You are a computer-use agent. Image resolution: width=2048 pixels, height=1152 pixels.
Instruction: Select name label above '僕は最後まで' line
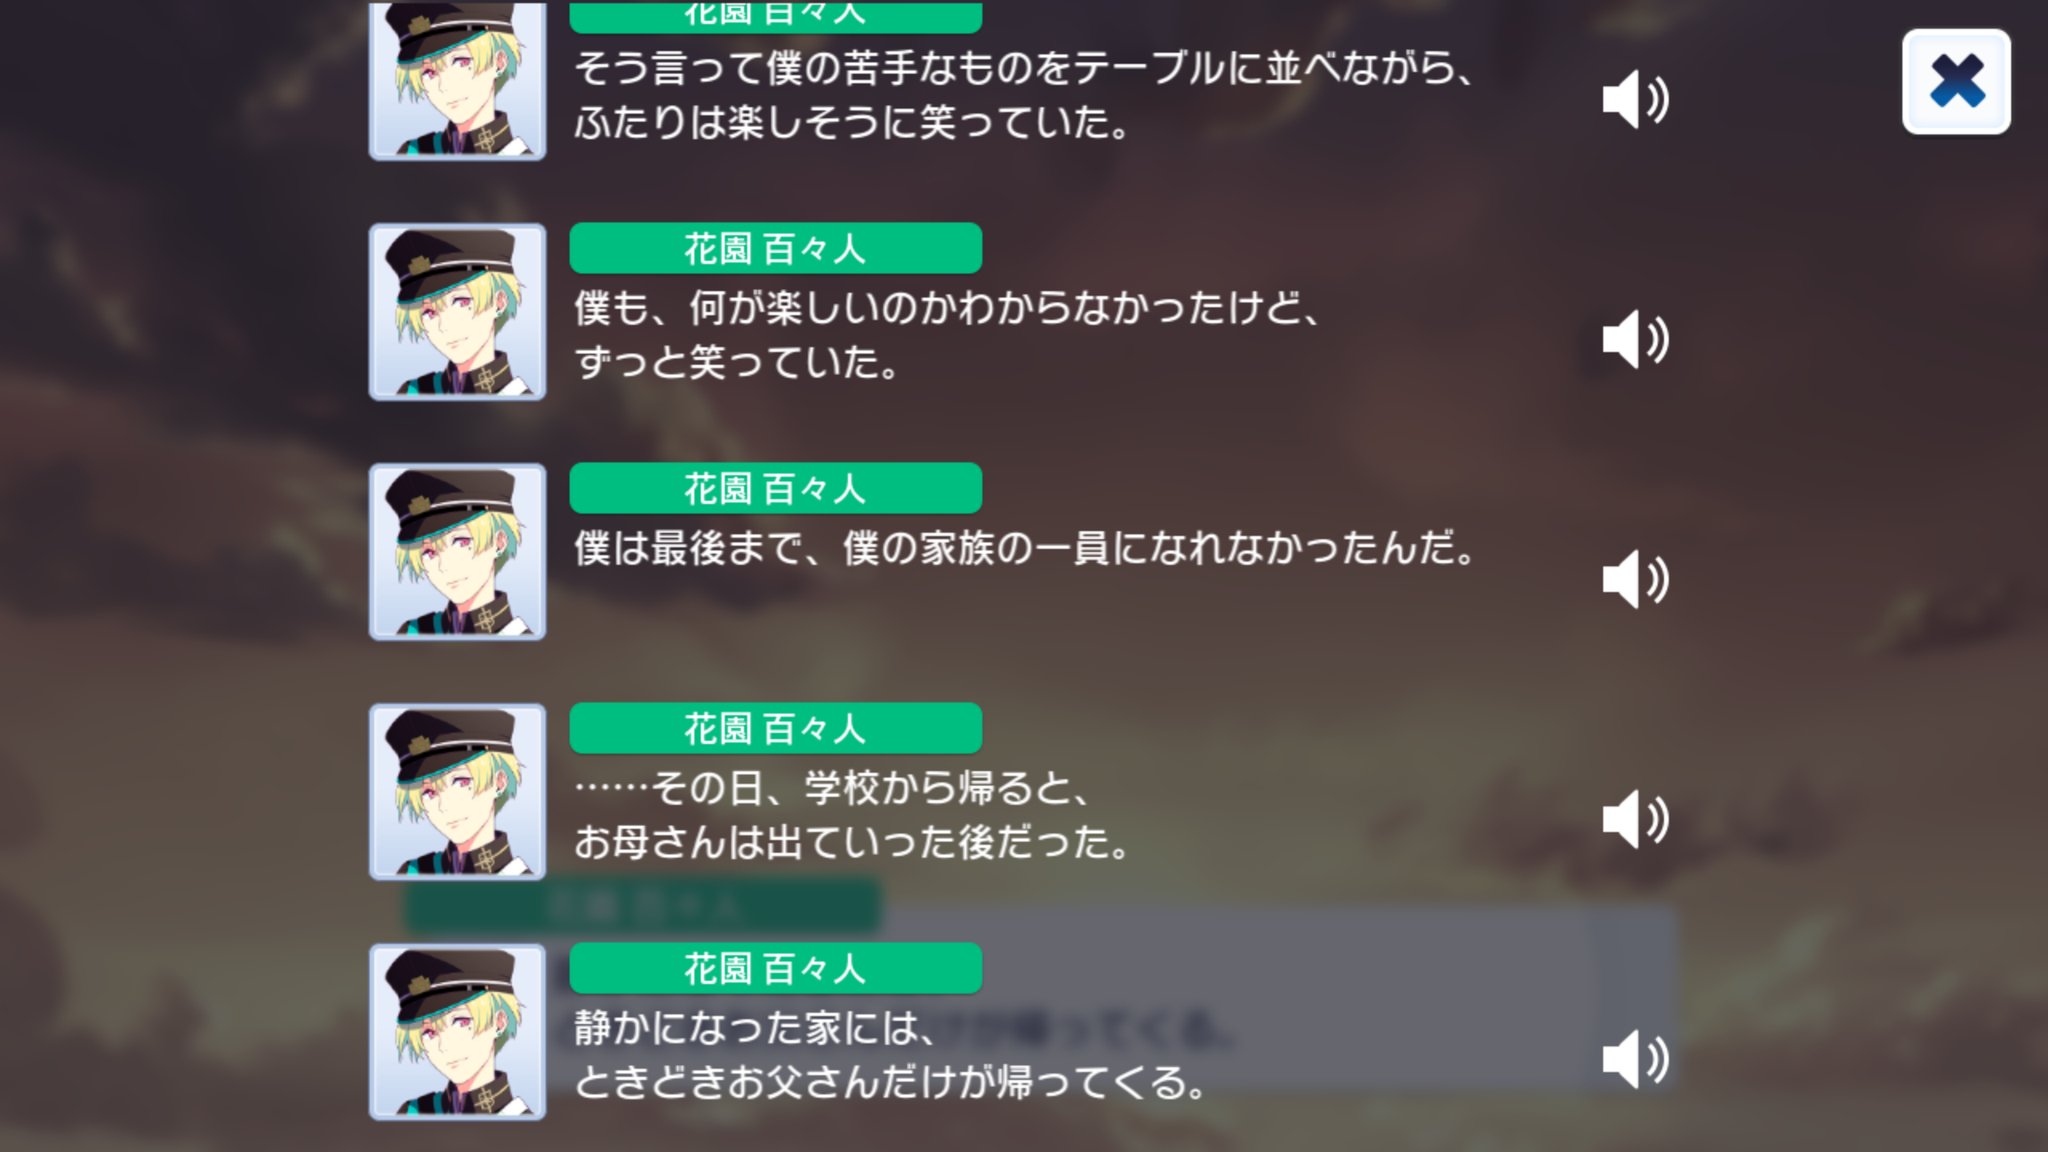(x=775, y=488)
